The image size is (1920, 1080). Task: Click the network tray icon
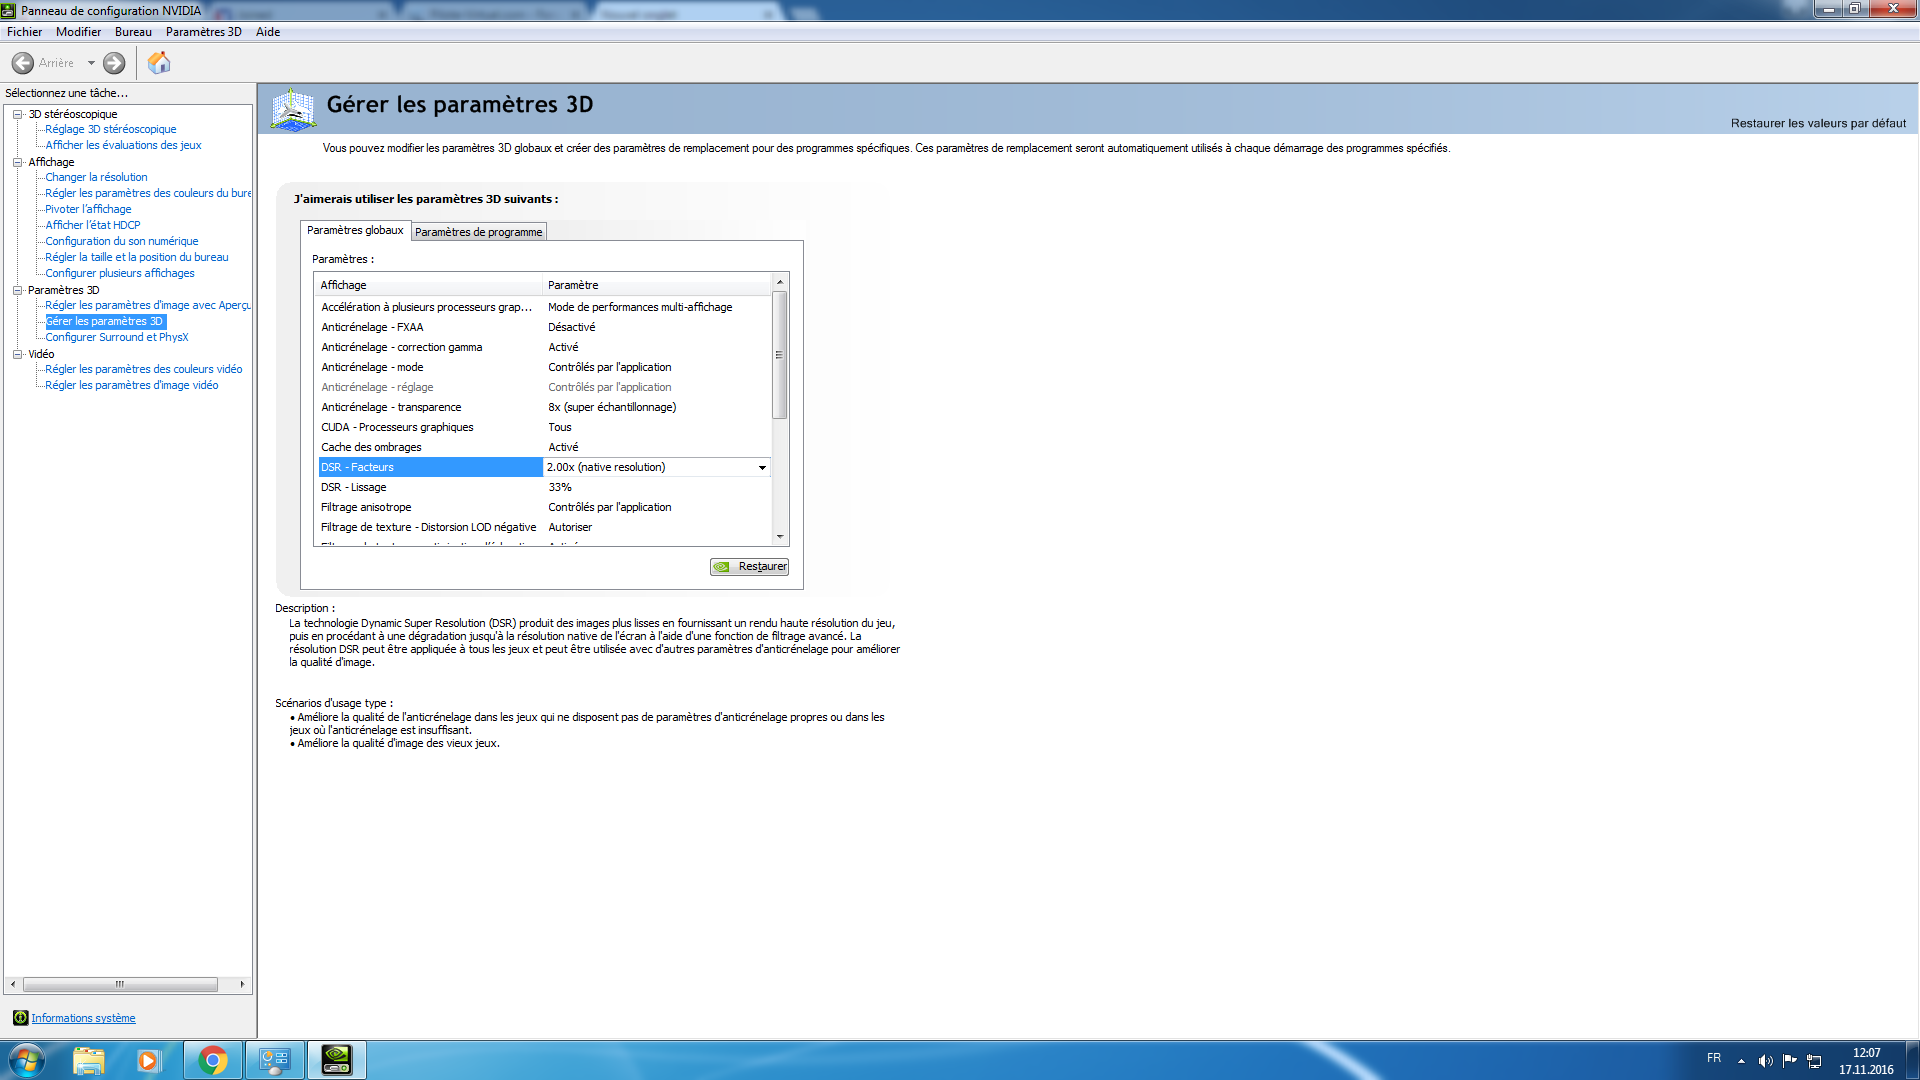(x=1815, y=1061)
